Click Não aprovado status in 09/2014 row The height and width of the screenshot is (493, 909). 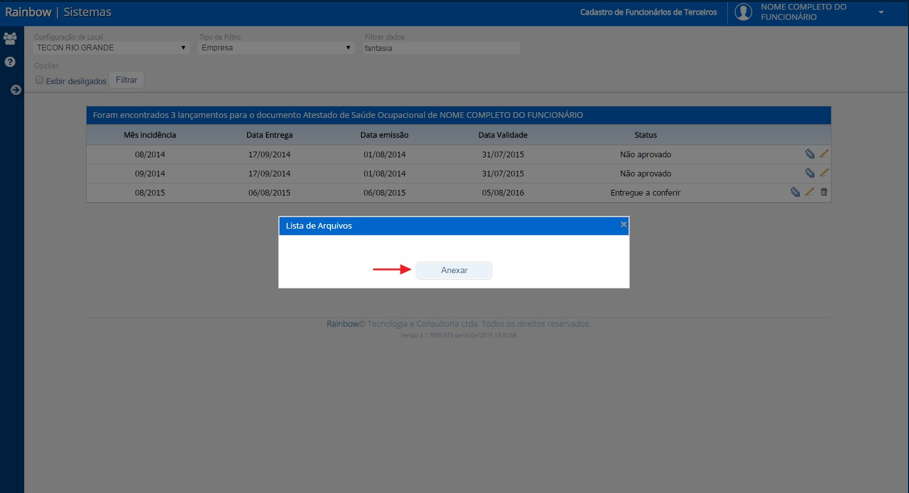click(x=645, y=173)
